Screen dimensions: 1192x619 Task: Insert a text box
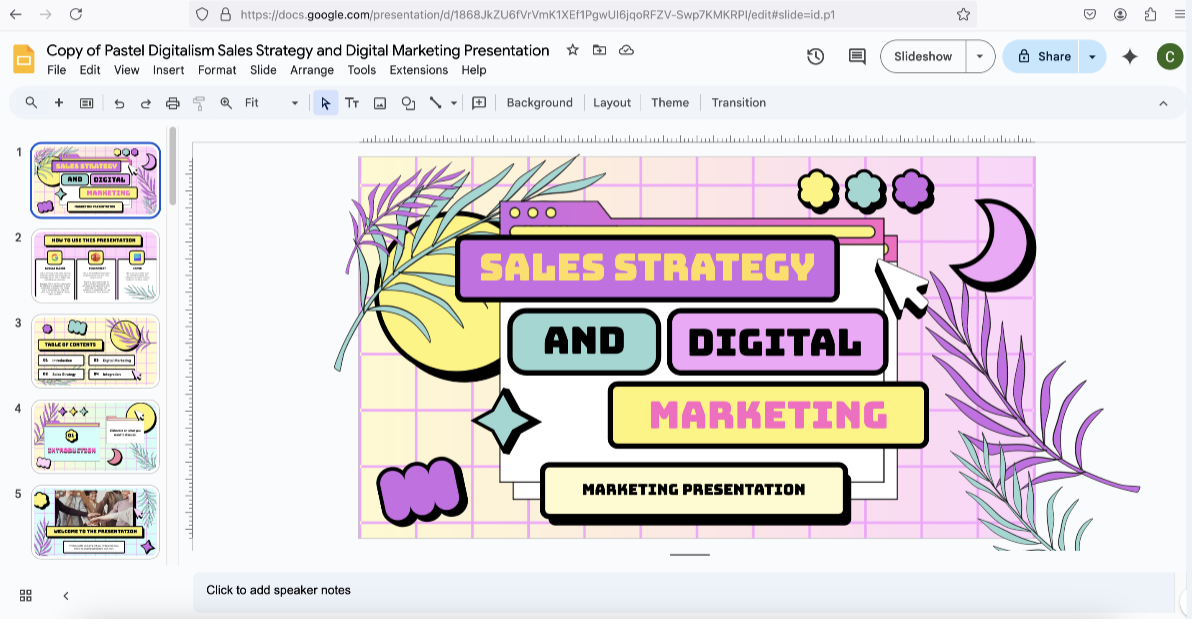pyautogui.click(x=352, y=103)
